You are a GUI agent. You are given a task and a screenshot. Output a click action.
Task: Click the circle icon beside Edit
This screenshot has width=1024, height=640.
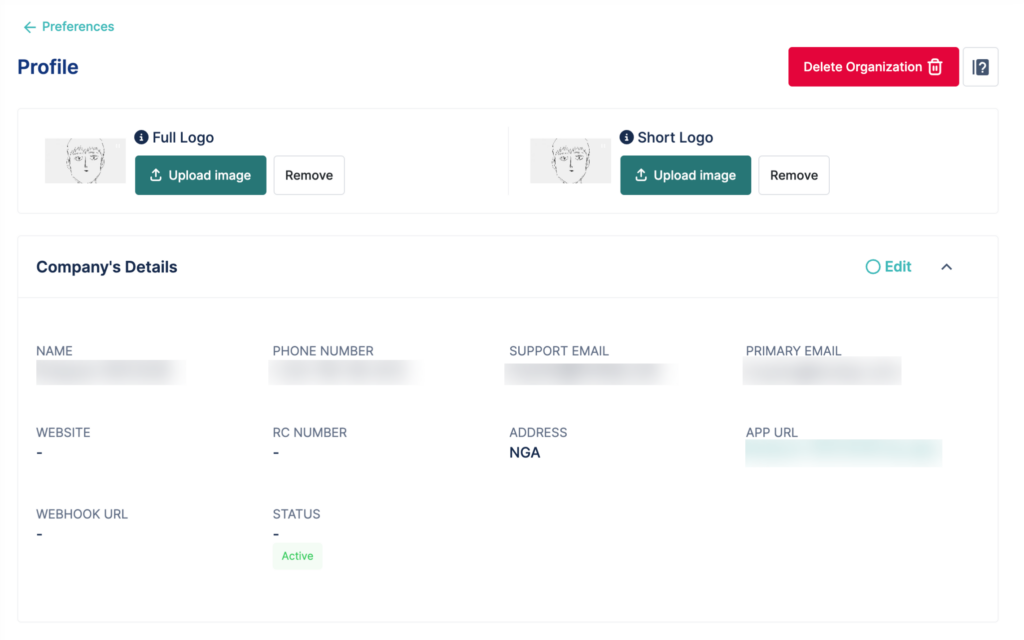coord(872,266)
